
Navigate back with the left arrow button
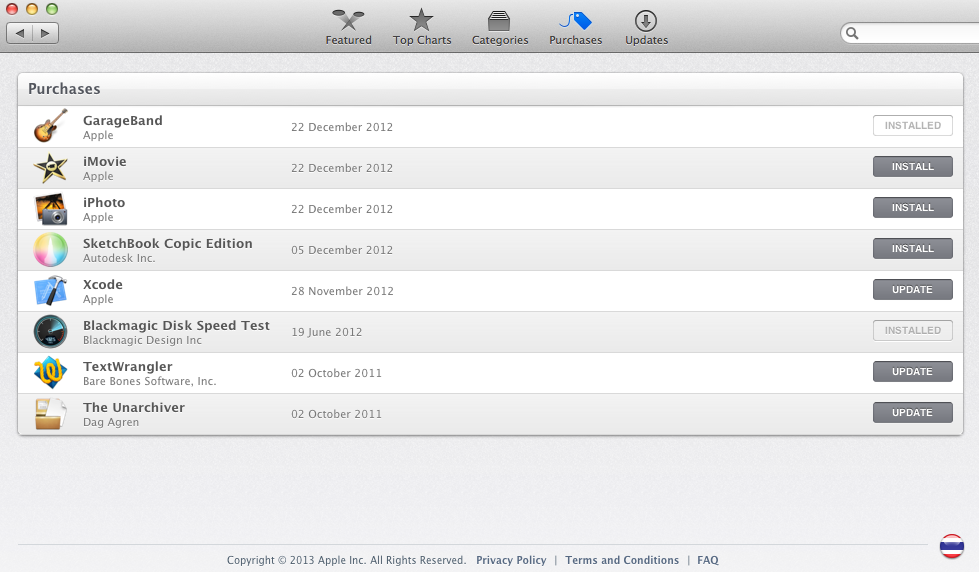[x=20, y=33]
